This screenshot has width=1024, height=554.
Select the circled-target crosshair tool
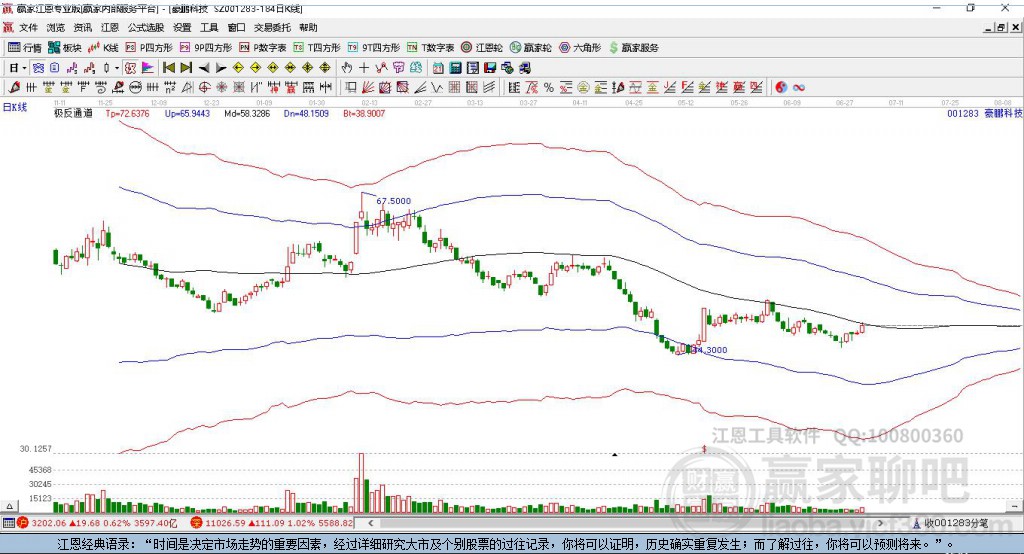click(204, 87)
